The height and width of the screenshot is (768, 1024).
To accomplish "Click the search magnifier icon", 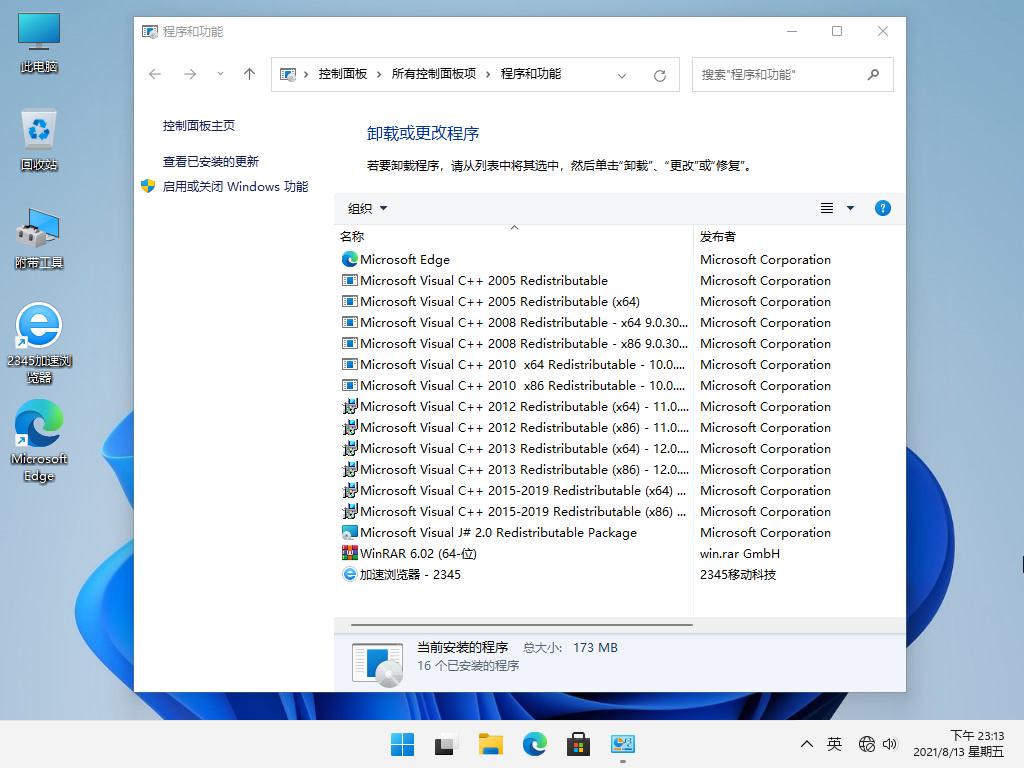I will point(873,74).
